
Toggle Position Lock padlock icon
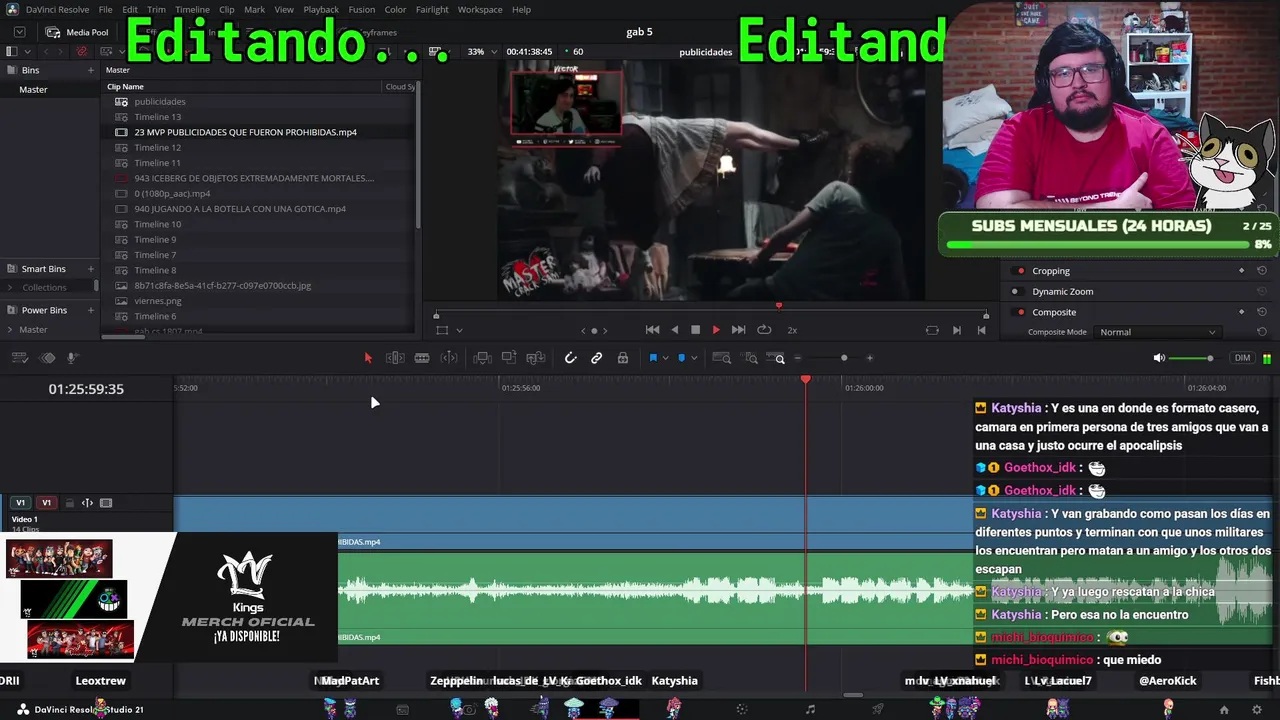pyautogui.click(x=623, y=358)
